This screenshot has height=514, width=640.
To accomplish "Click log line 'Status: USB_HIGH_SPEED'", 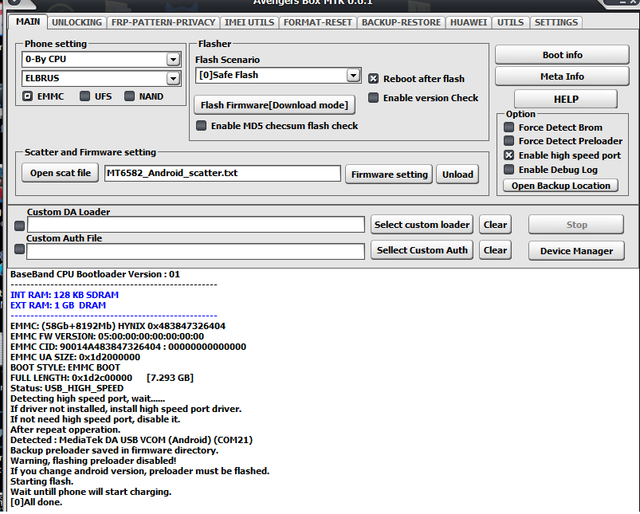I will [x=67, y=388].
